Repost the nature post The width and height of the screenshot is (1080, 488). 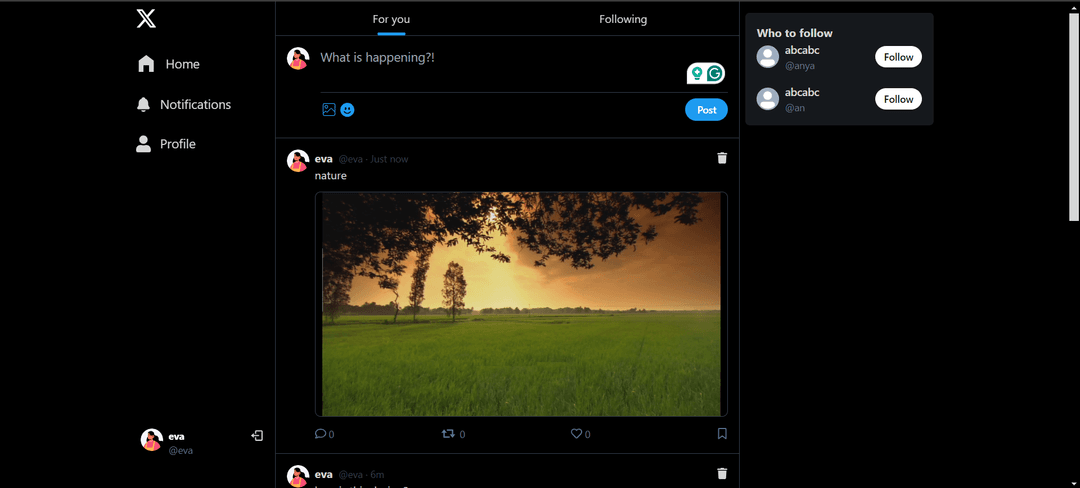point(453,434)
